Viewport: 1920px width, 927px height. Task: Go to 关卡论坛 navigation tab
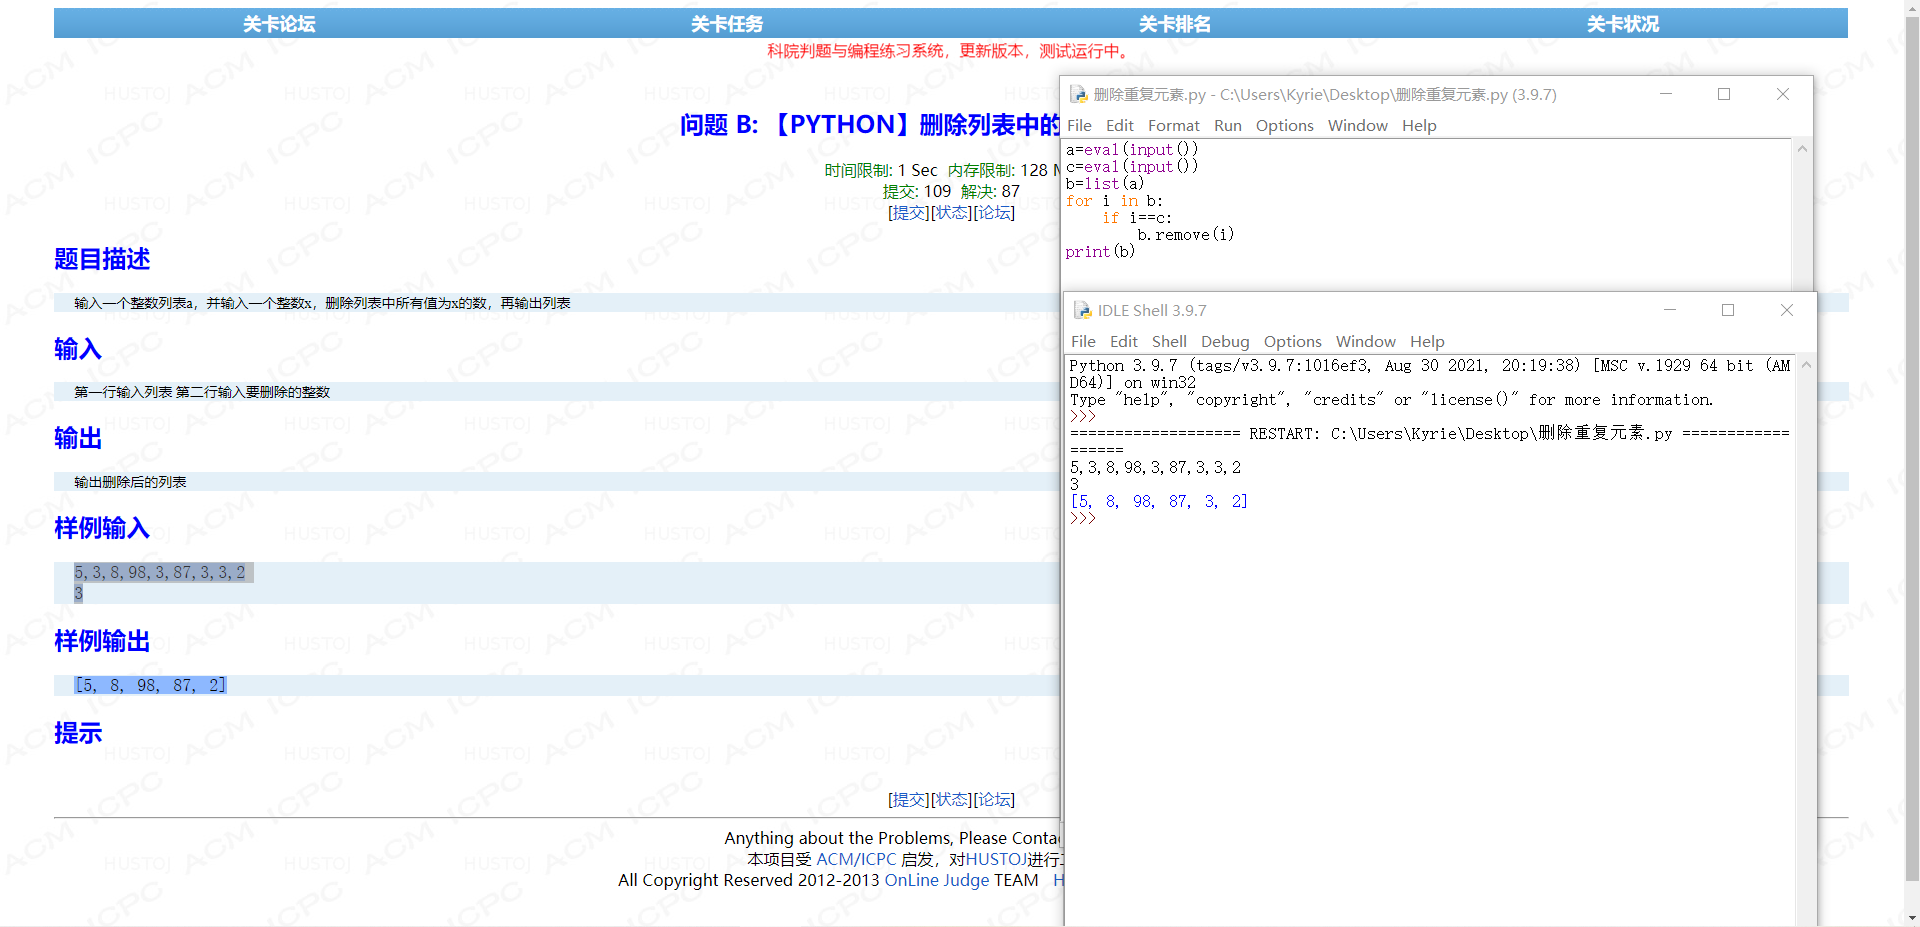pos(278,24)
